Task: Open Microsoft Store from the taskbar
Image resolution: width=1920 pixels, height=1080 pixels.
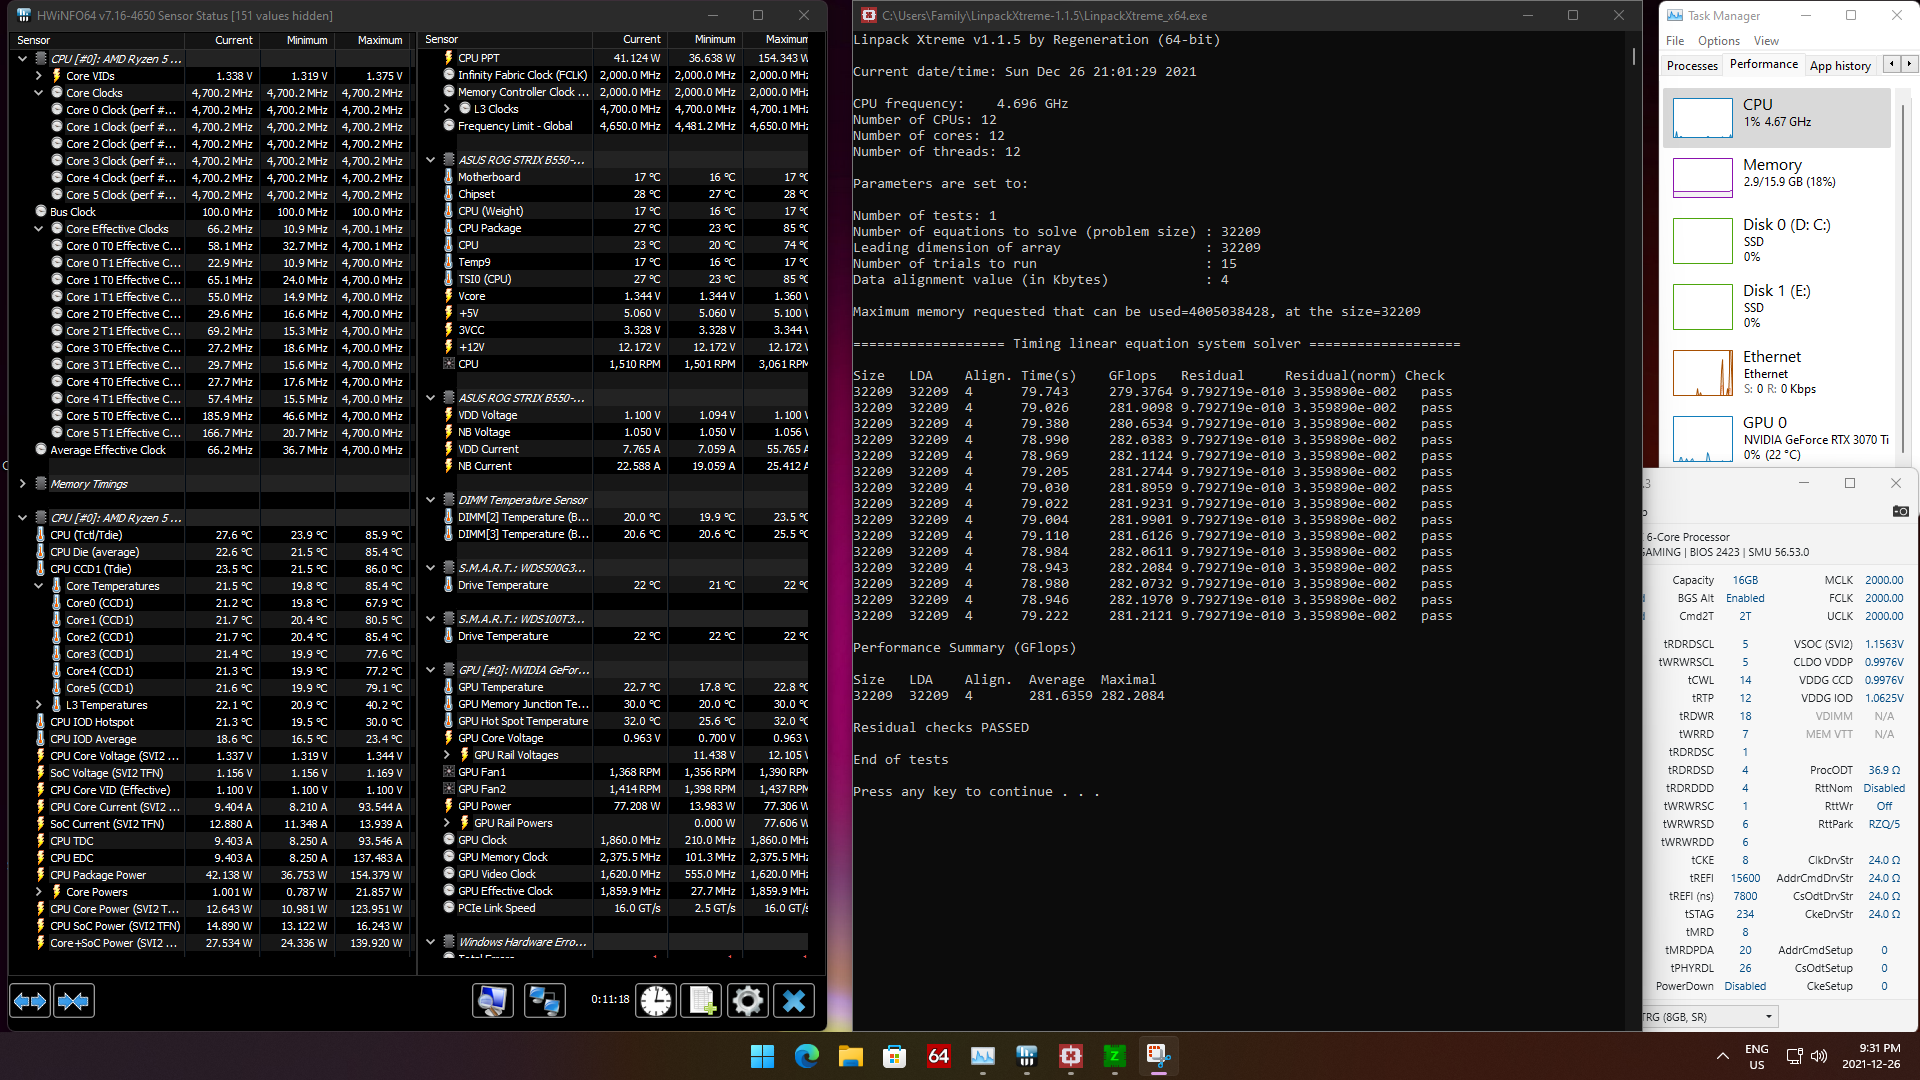Action: [895, 1056]
